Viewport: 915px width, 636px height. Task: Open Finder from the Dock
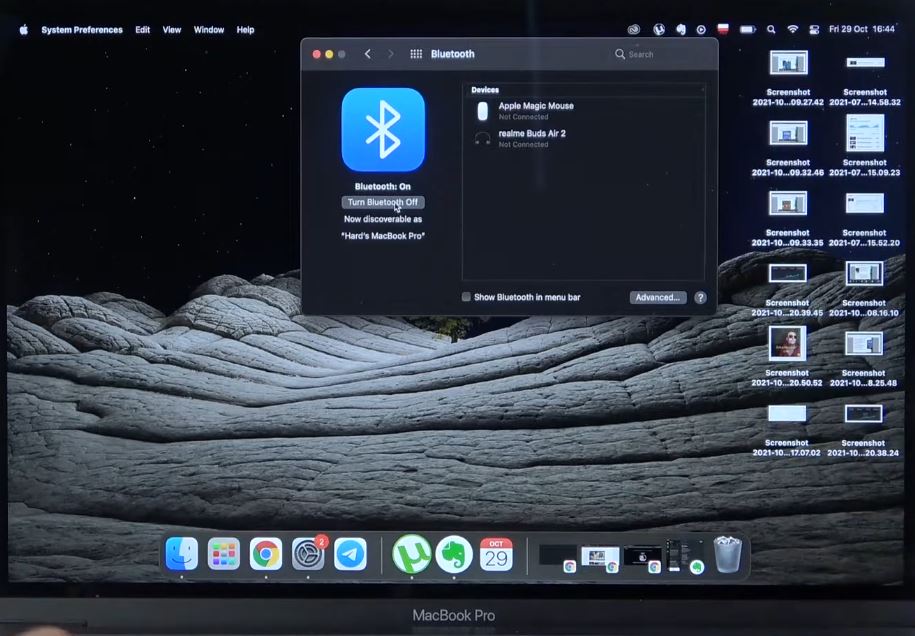pyautogui.click(x=181, y=553)
